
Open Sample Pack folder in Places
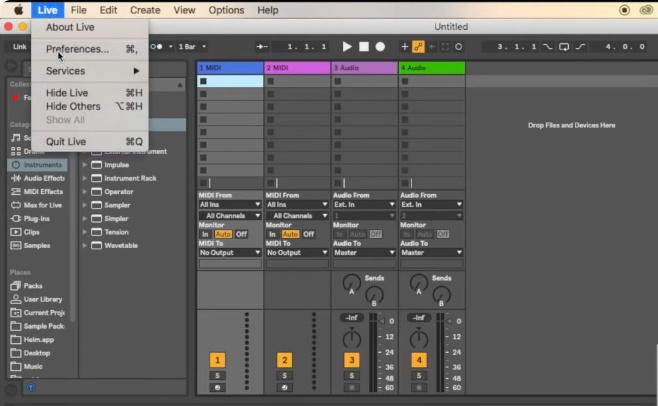(38, 326)
